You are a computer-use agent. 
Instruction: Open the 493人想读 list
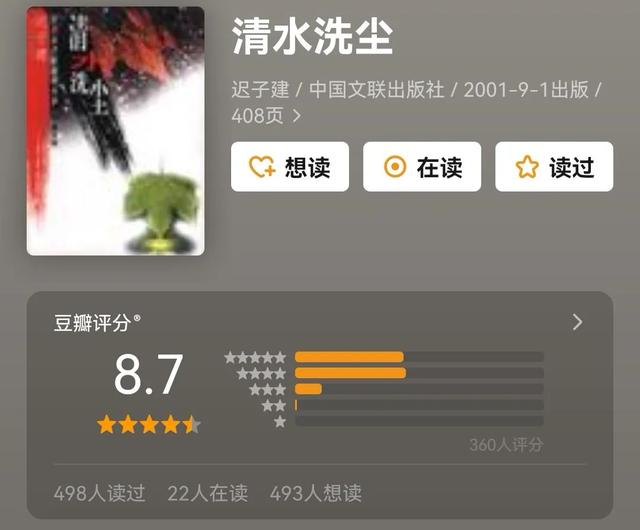316,493
